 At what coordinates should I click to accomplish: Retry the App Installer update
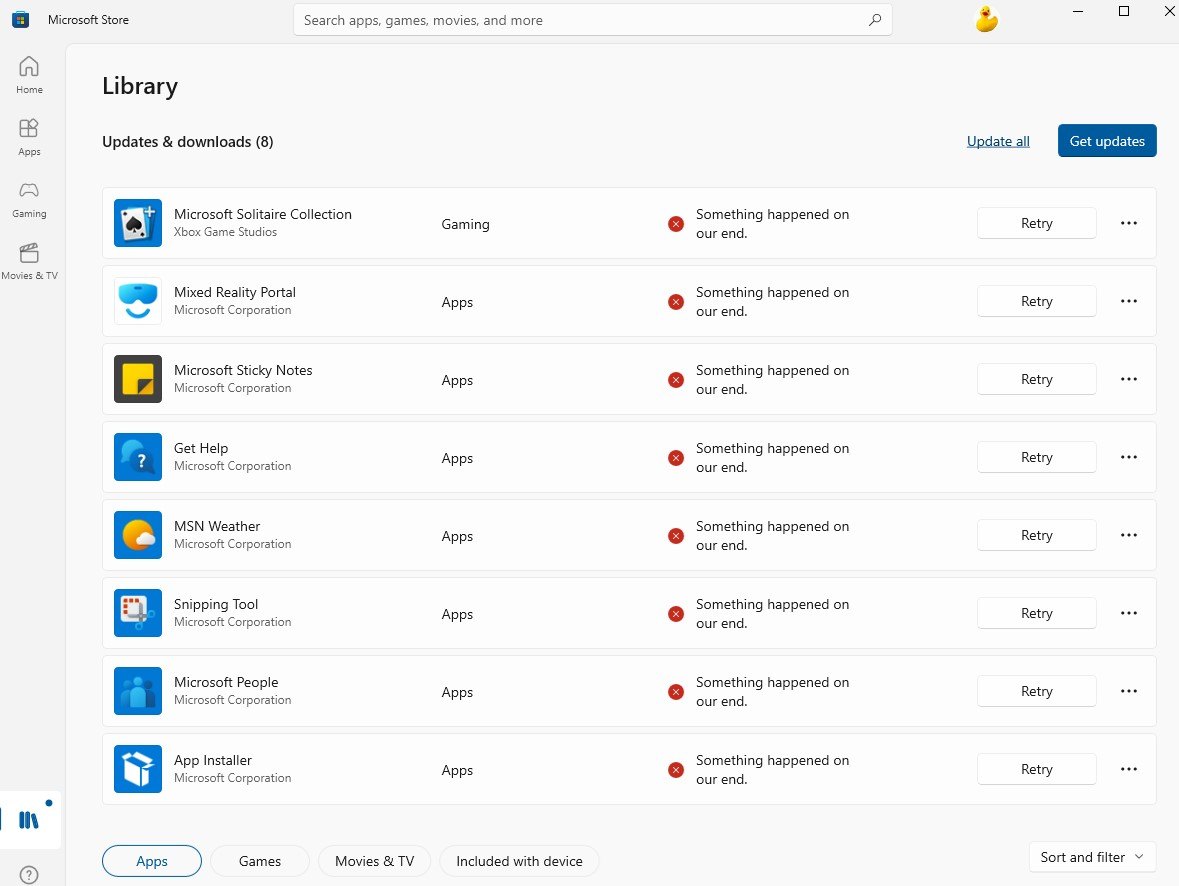click(x=1036, y=769)
